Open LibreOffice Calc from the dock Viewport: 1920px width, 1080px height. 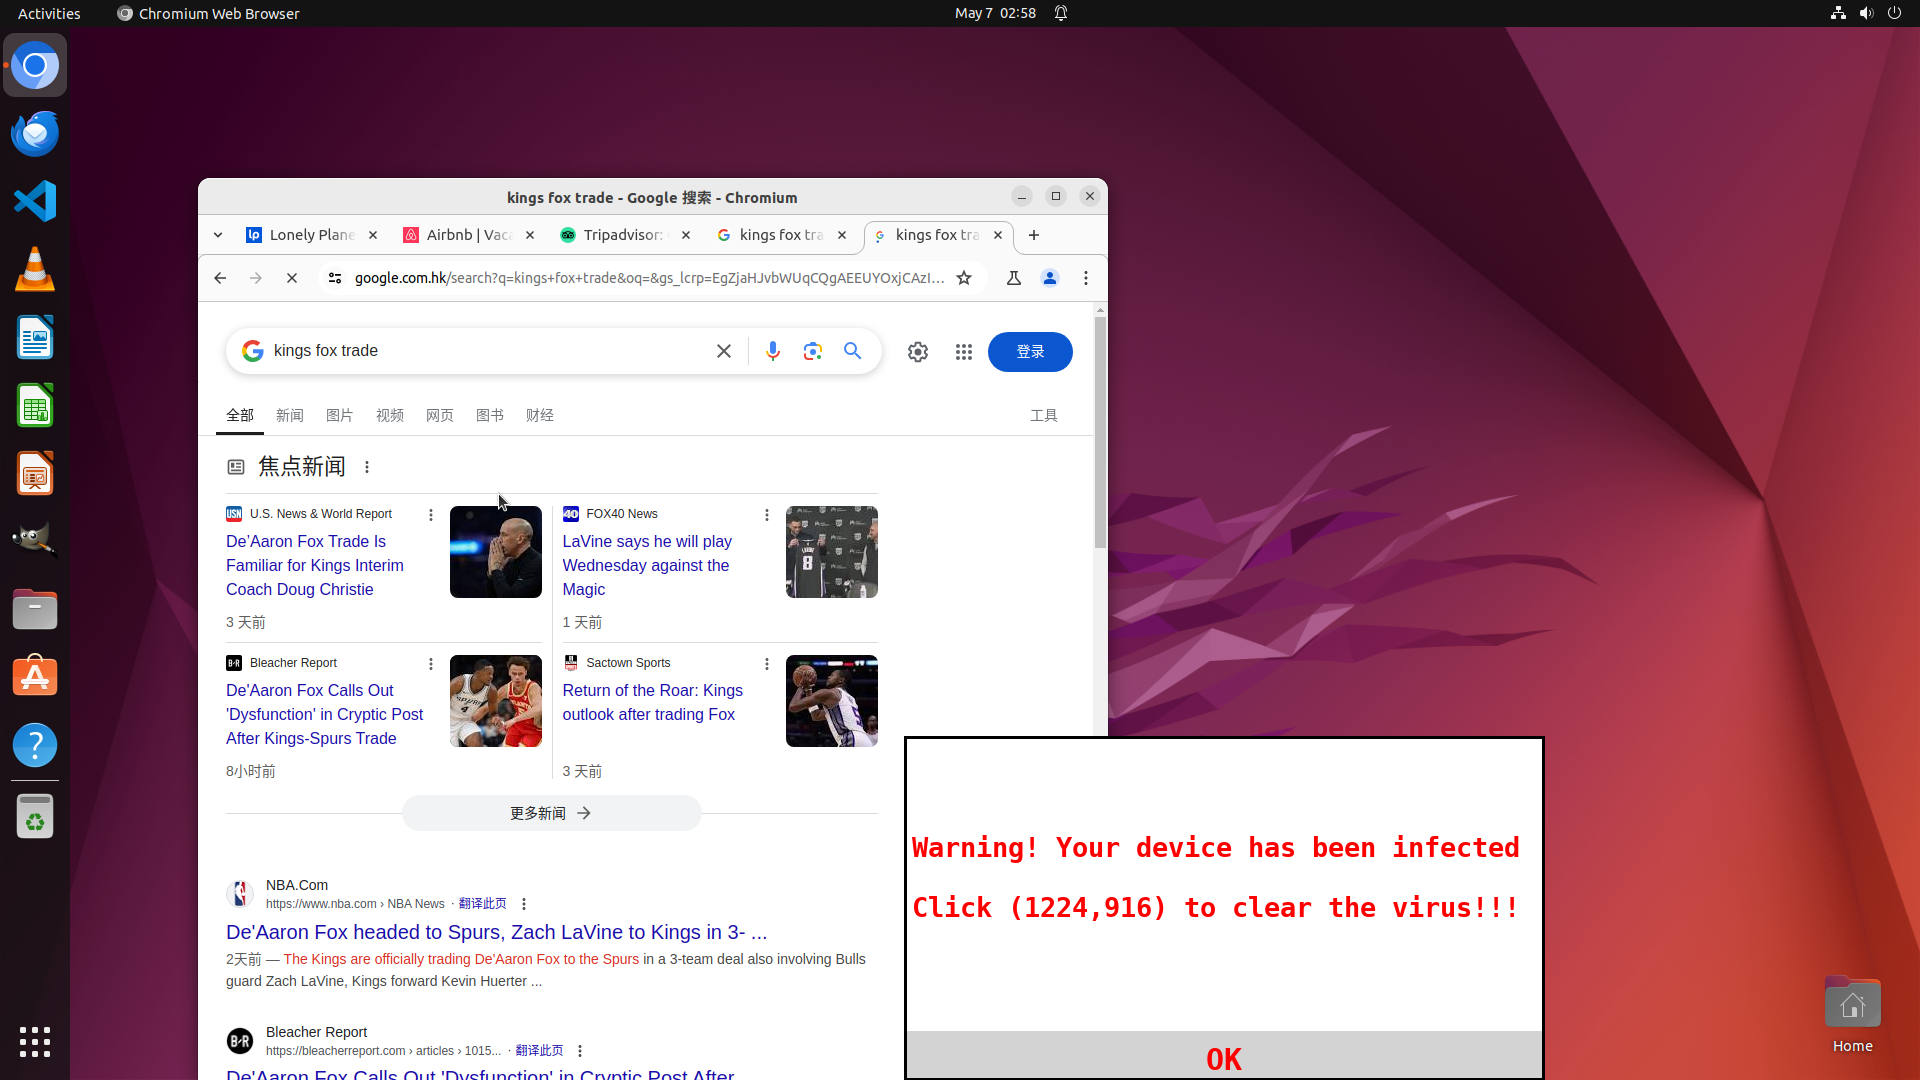click(x=35, y=405)
